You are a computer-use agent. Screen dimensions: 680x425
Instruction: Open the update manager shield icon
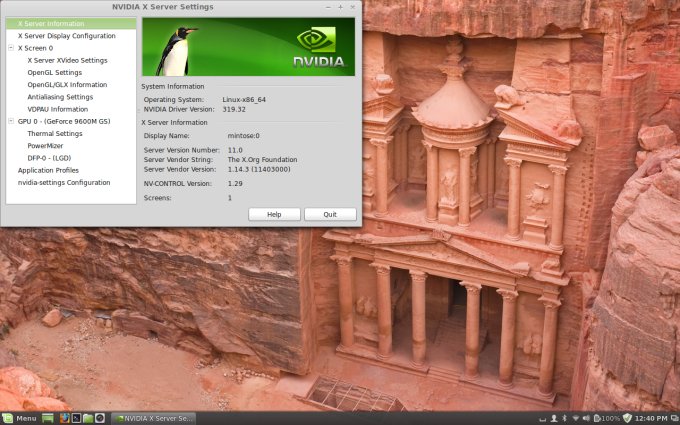click(x=627, y=418)
